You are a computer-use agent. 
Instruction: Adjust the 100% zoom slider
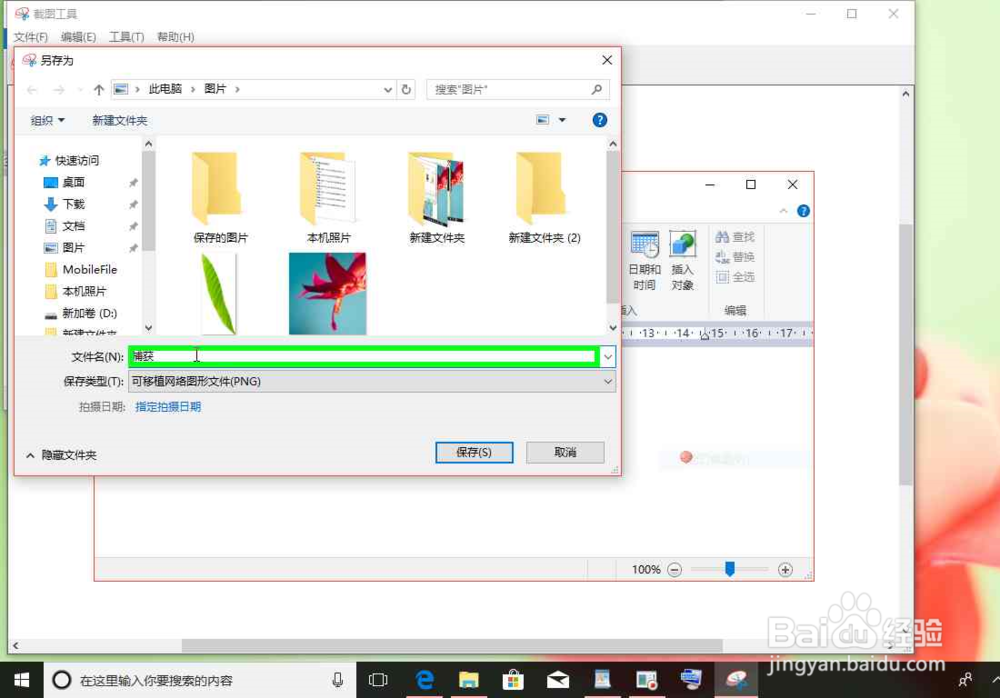click(x=730, y=569)
